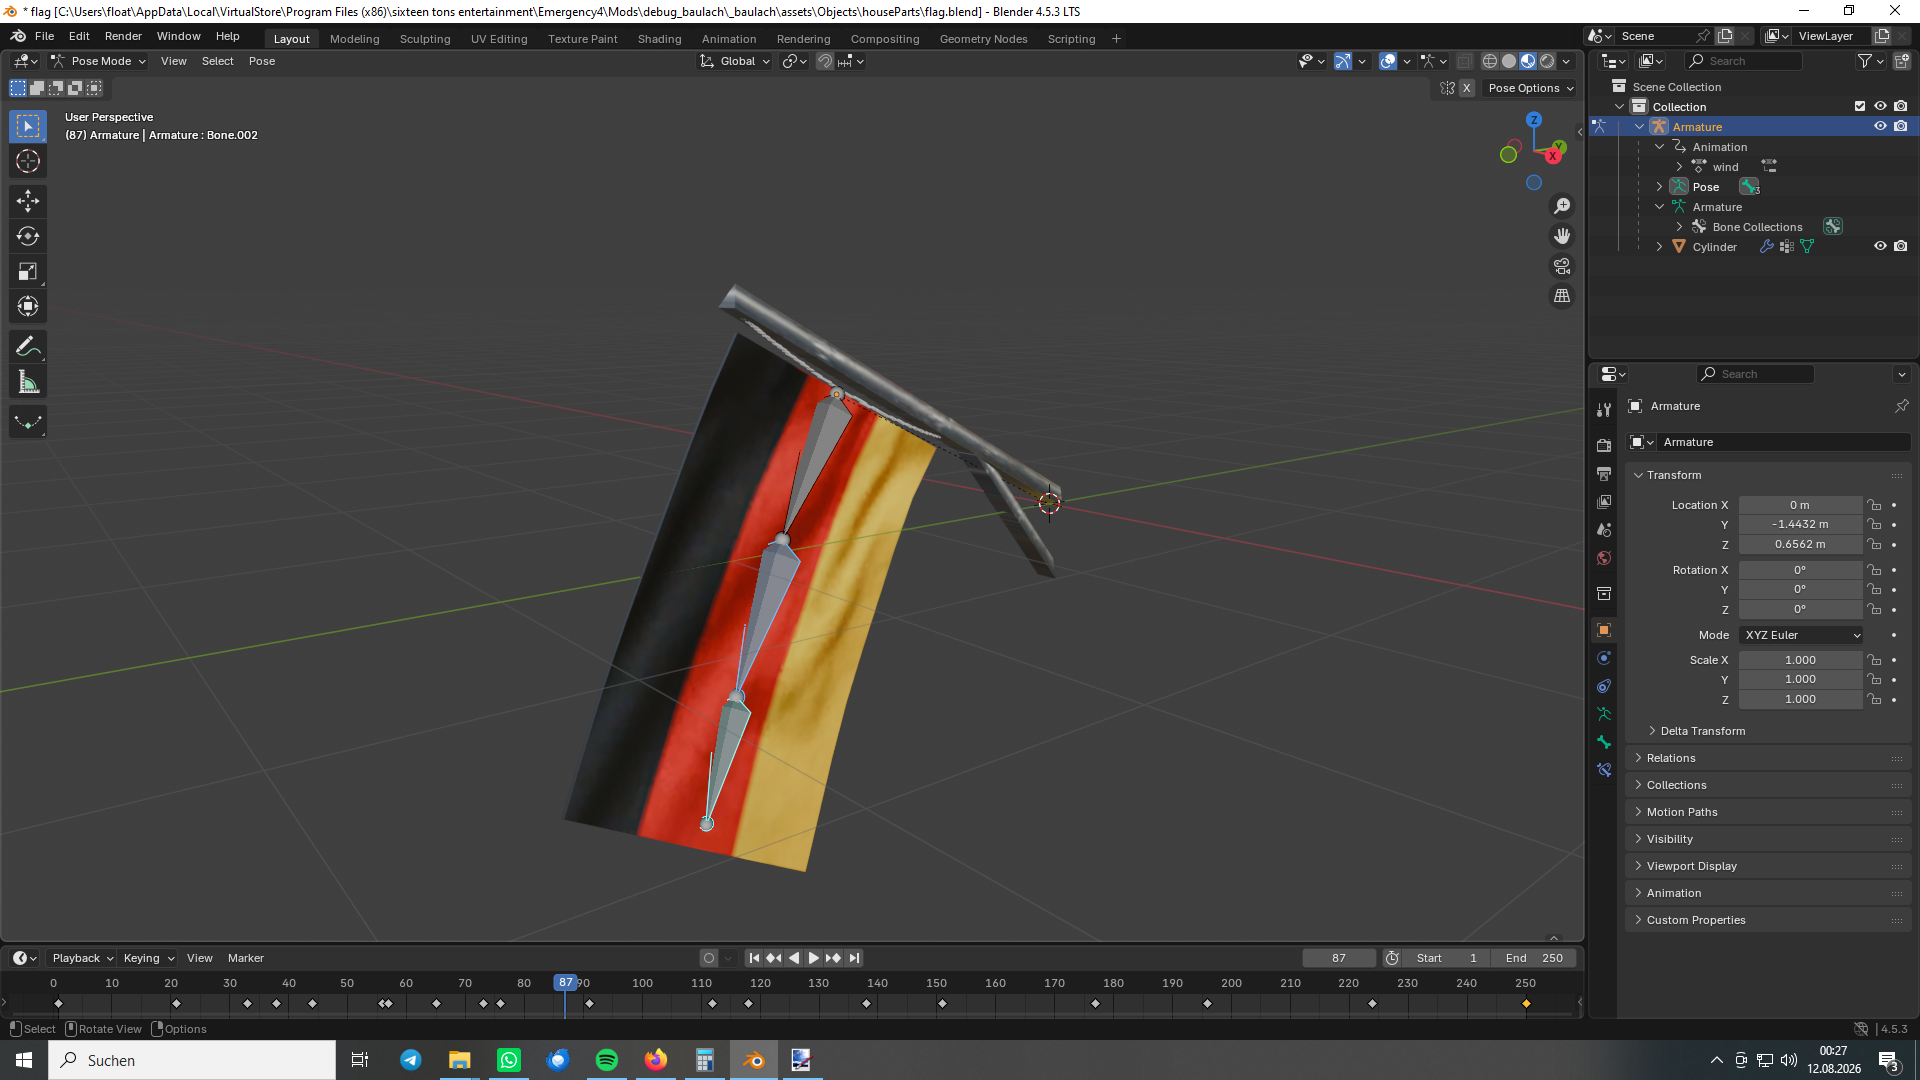The image size is (1920, 1080).
Task: Toggle the Collection viewport visibility eye
Action: click(x=1880, y=107)
